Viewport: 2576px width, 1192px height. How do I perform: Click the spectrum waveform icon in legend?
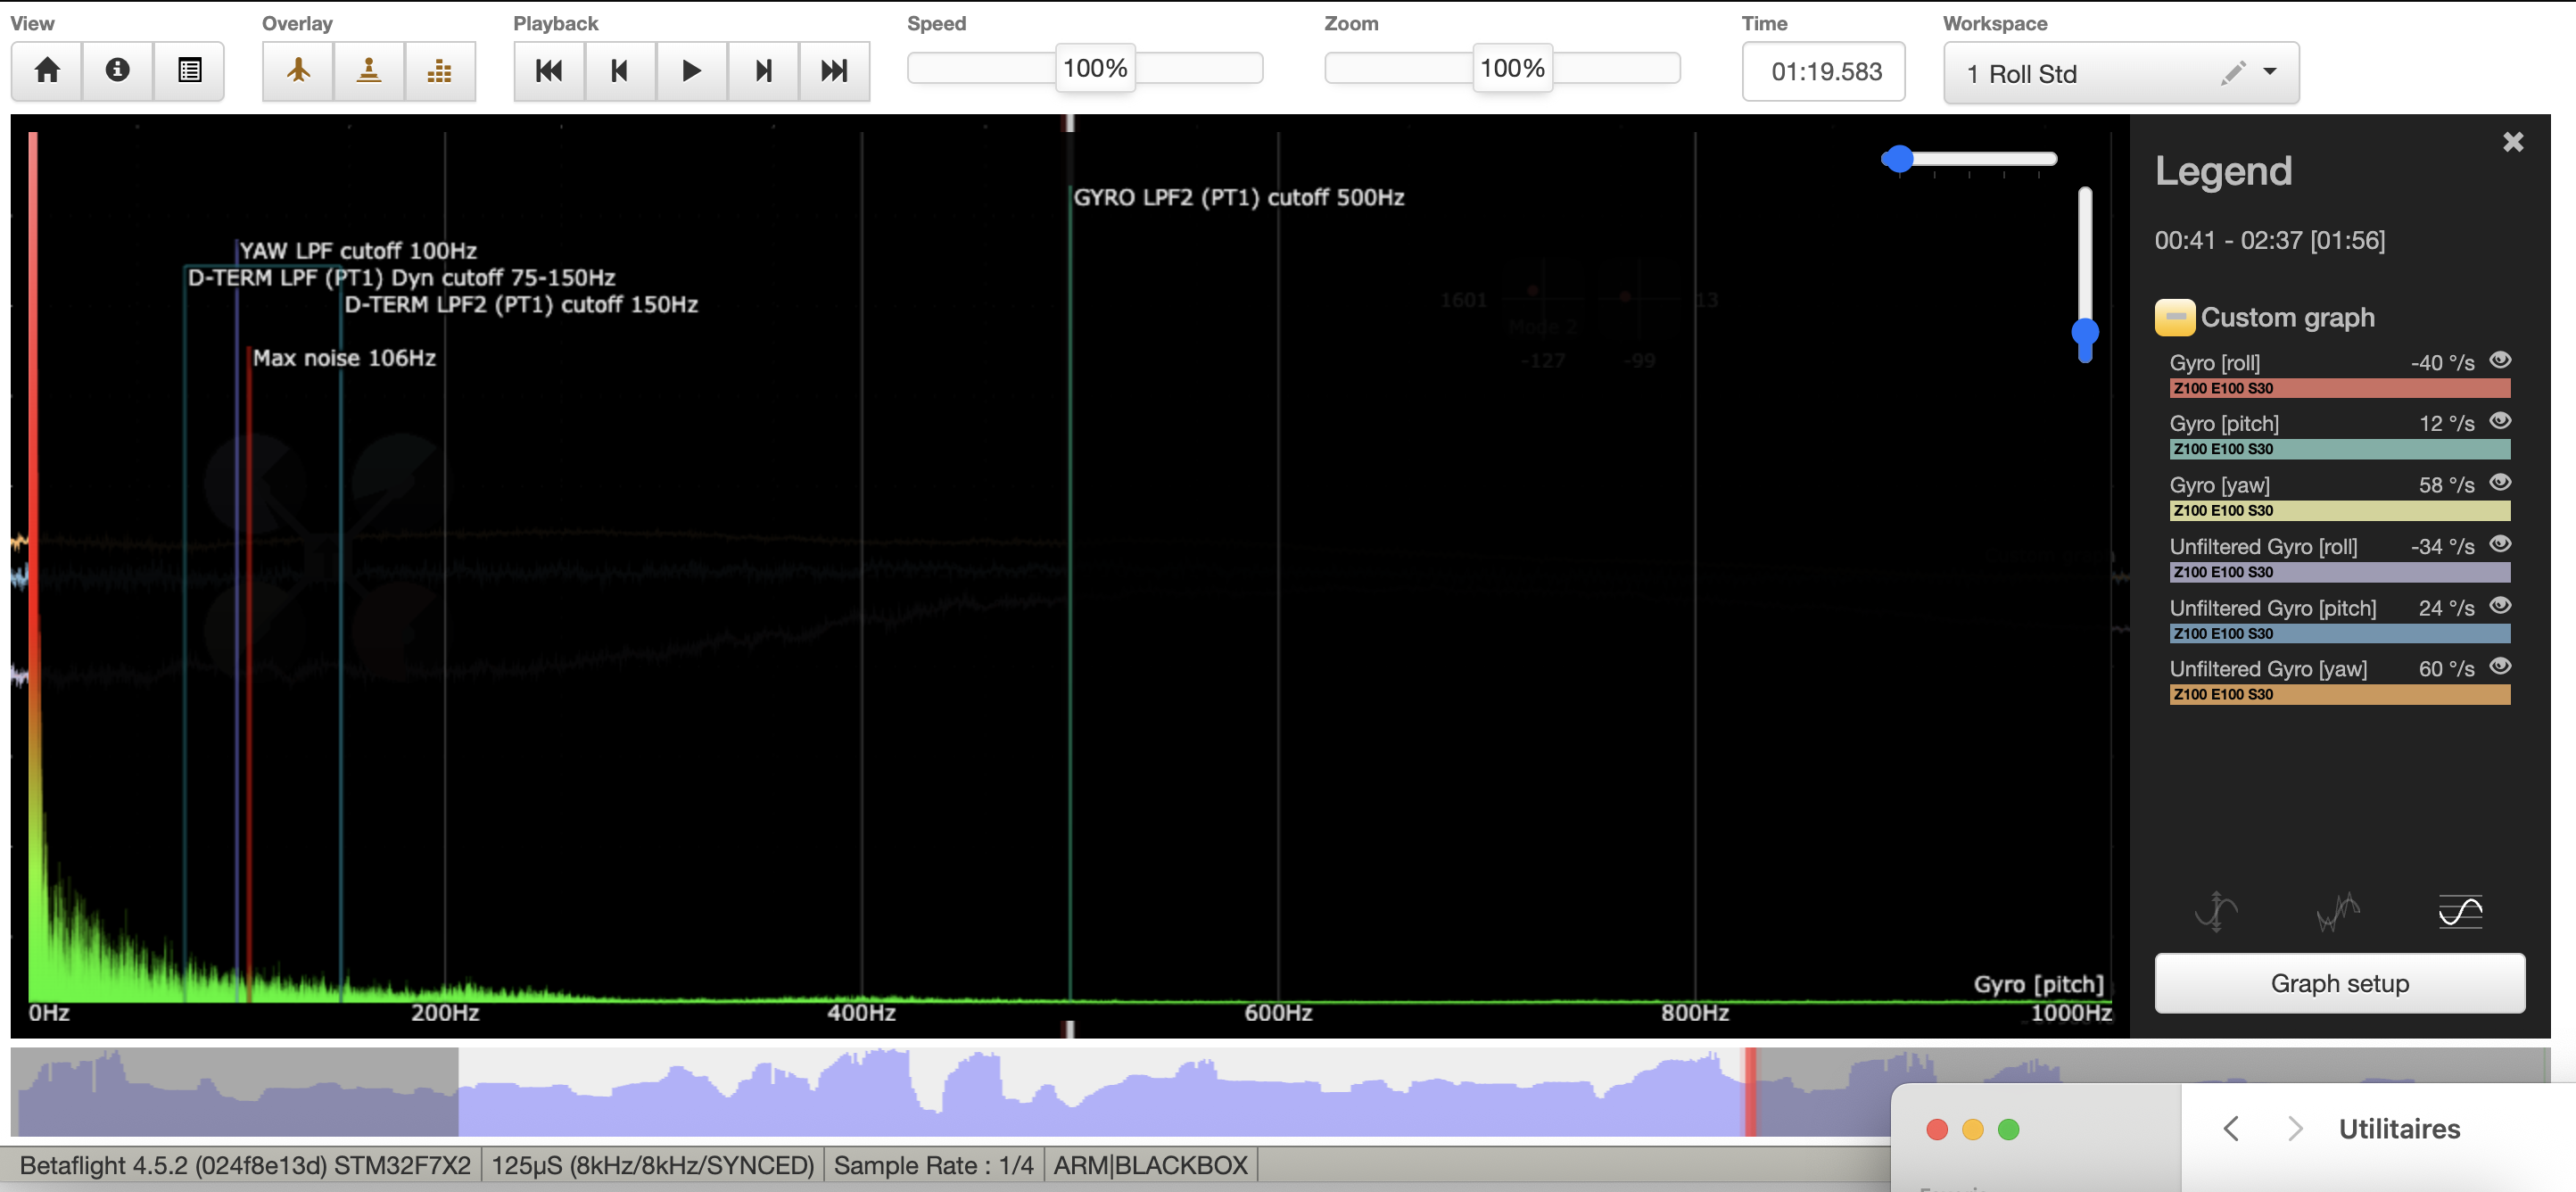[x=2337, y=911]
